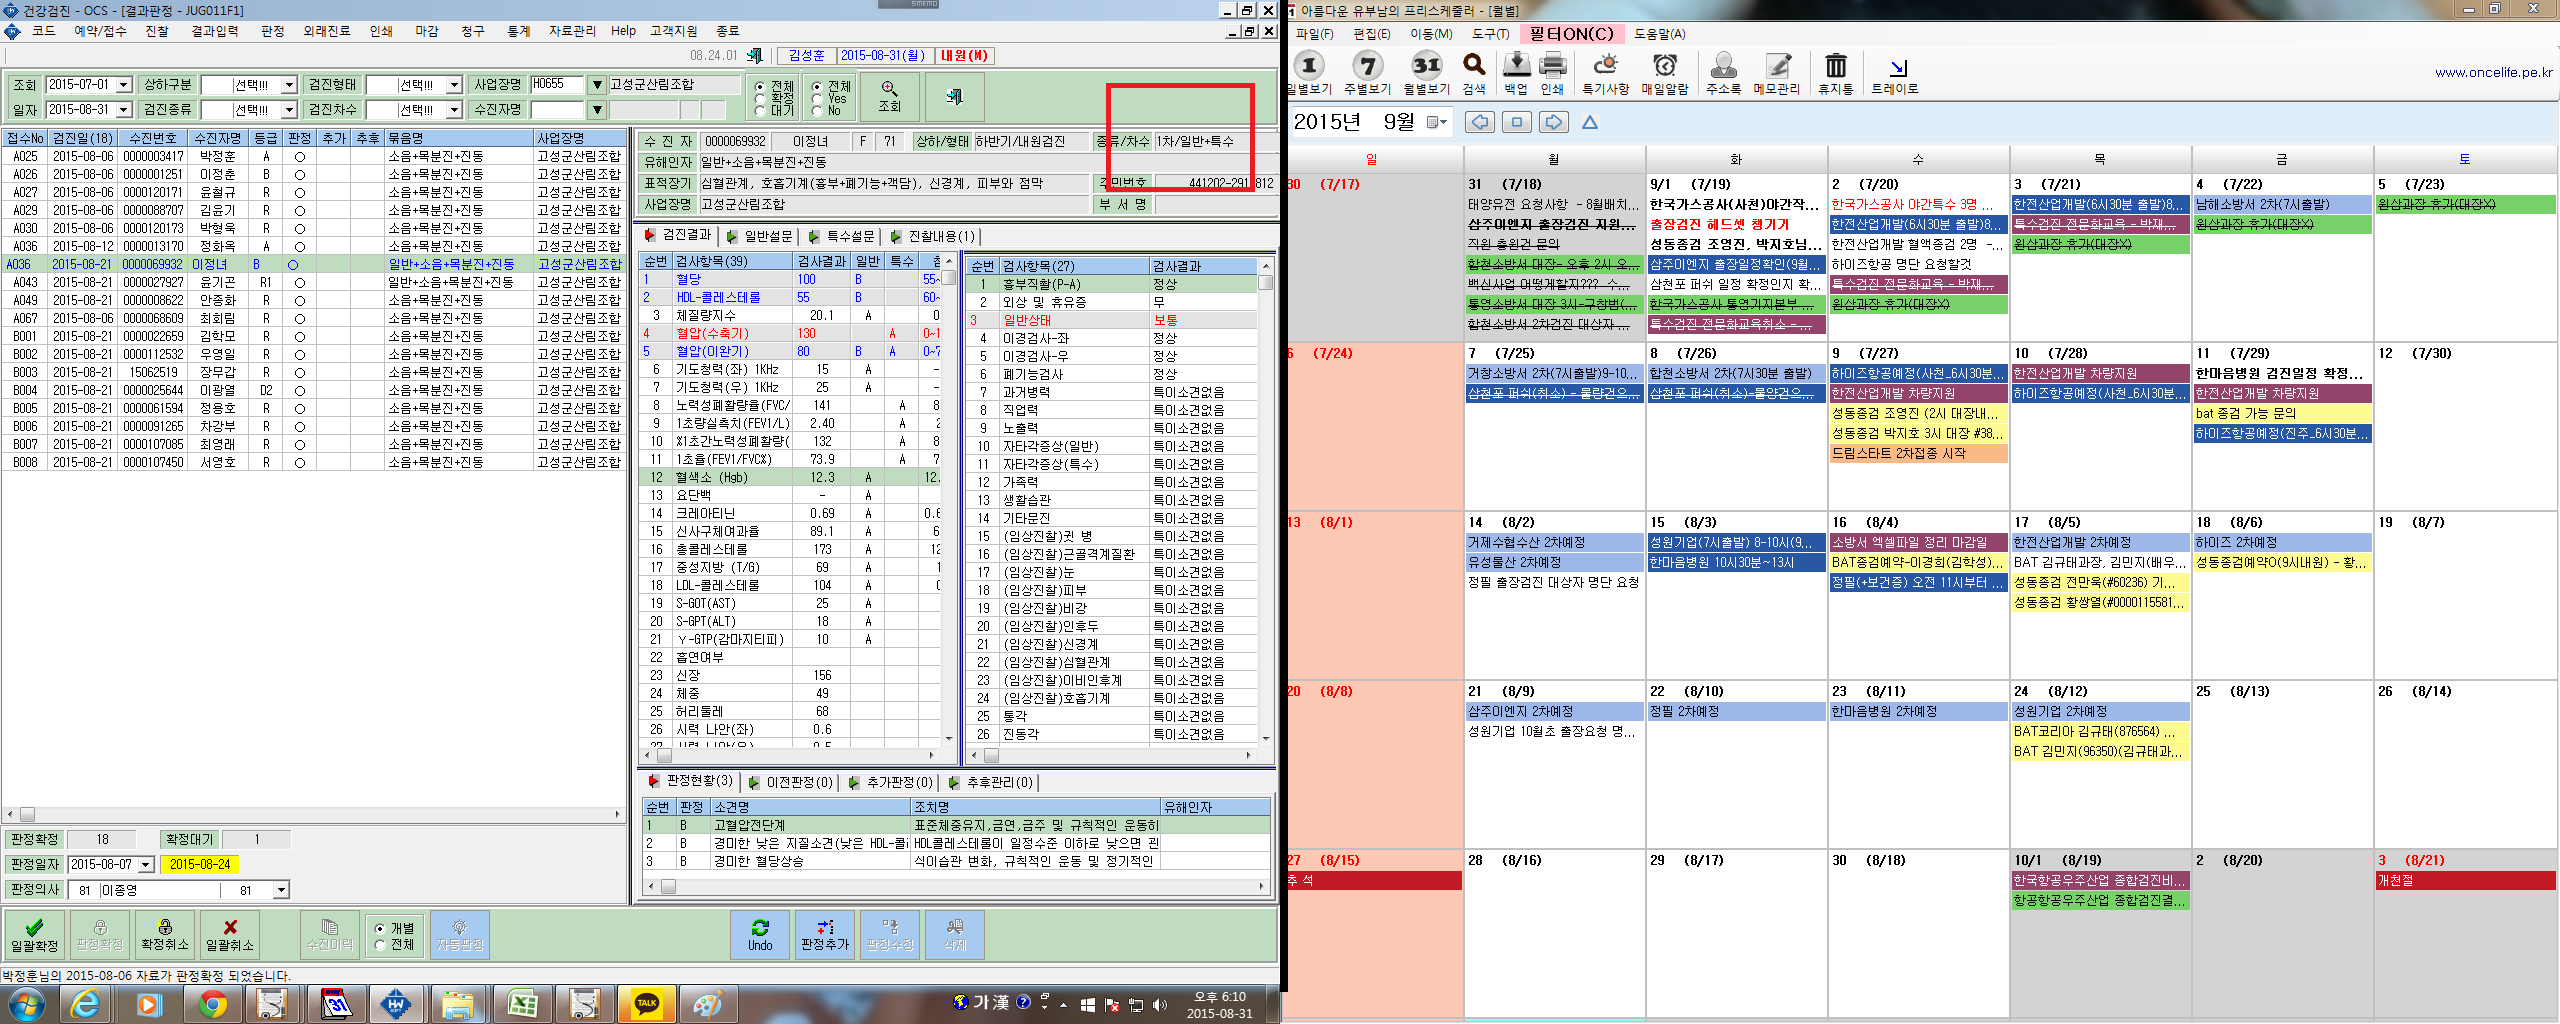The image size is (2560, 1024).
Task: Select the Yes radio option
Action: [817, 99]
